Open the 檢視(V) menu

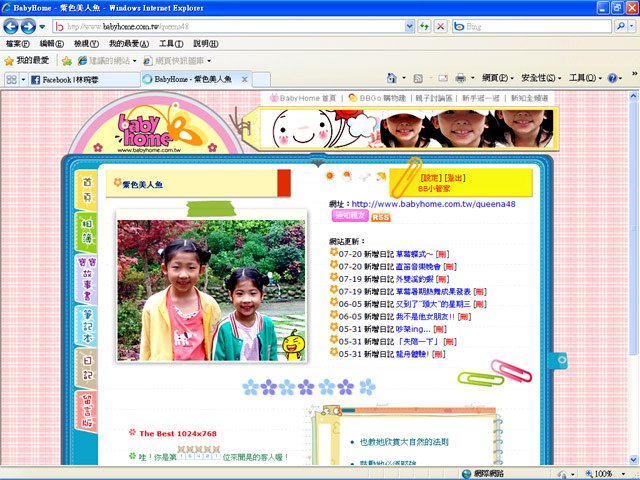click(86, 44)
